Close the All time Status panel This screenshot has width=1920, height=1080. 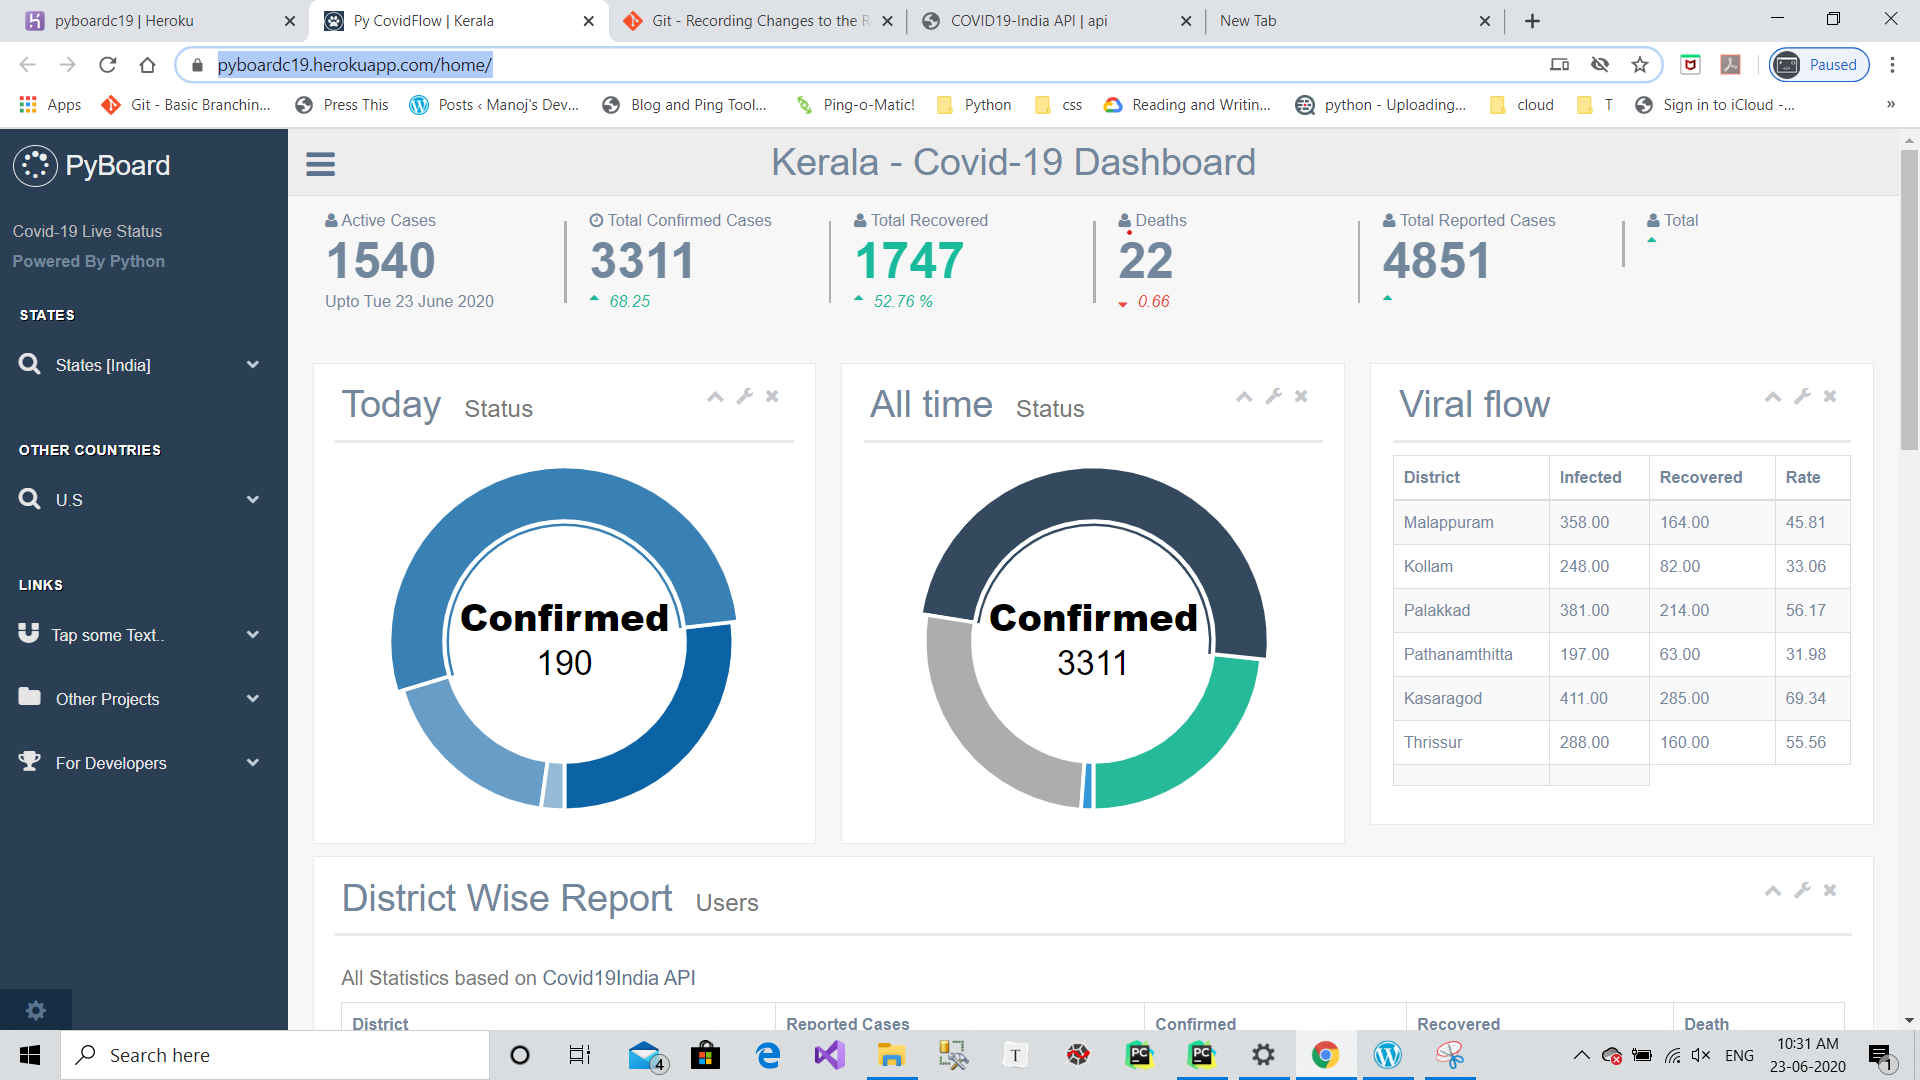(1301, 396)
